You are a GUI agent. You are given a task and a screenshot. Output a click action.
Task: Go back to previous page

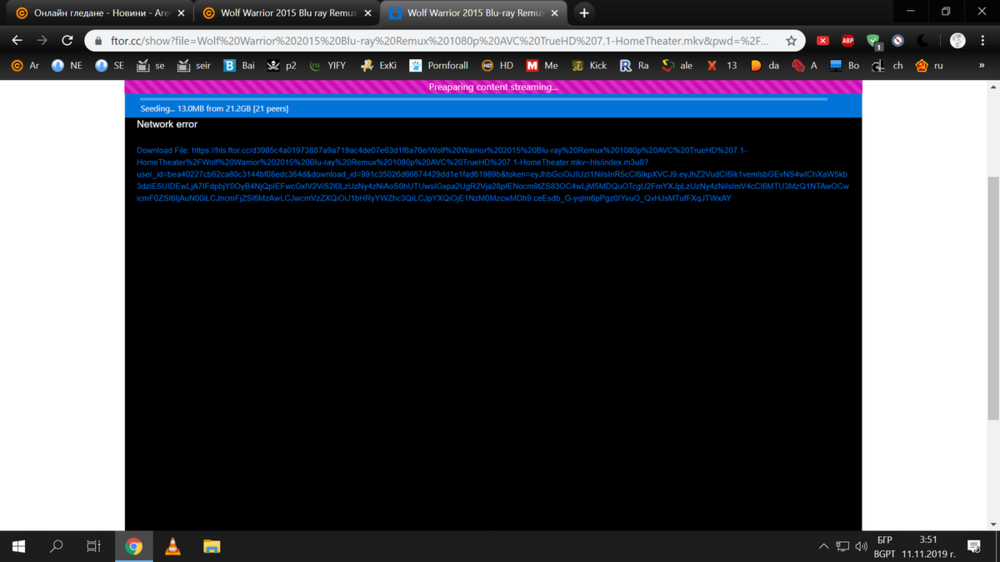tap(17, 41)
